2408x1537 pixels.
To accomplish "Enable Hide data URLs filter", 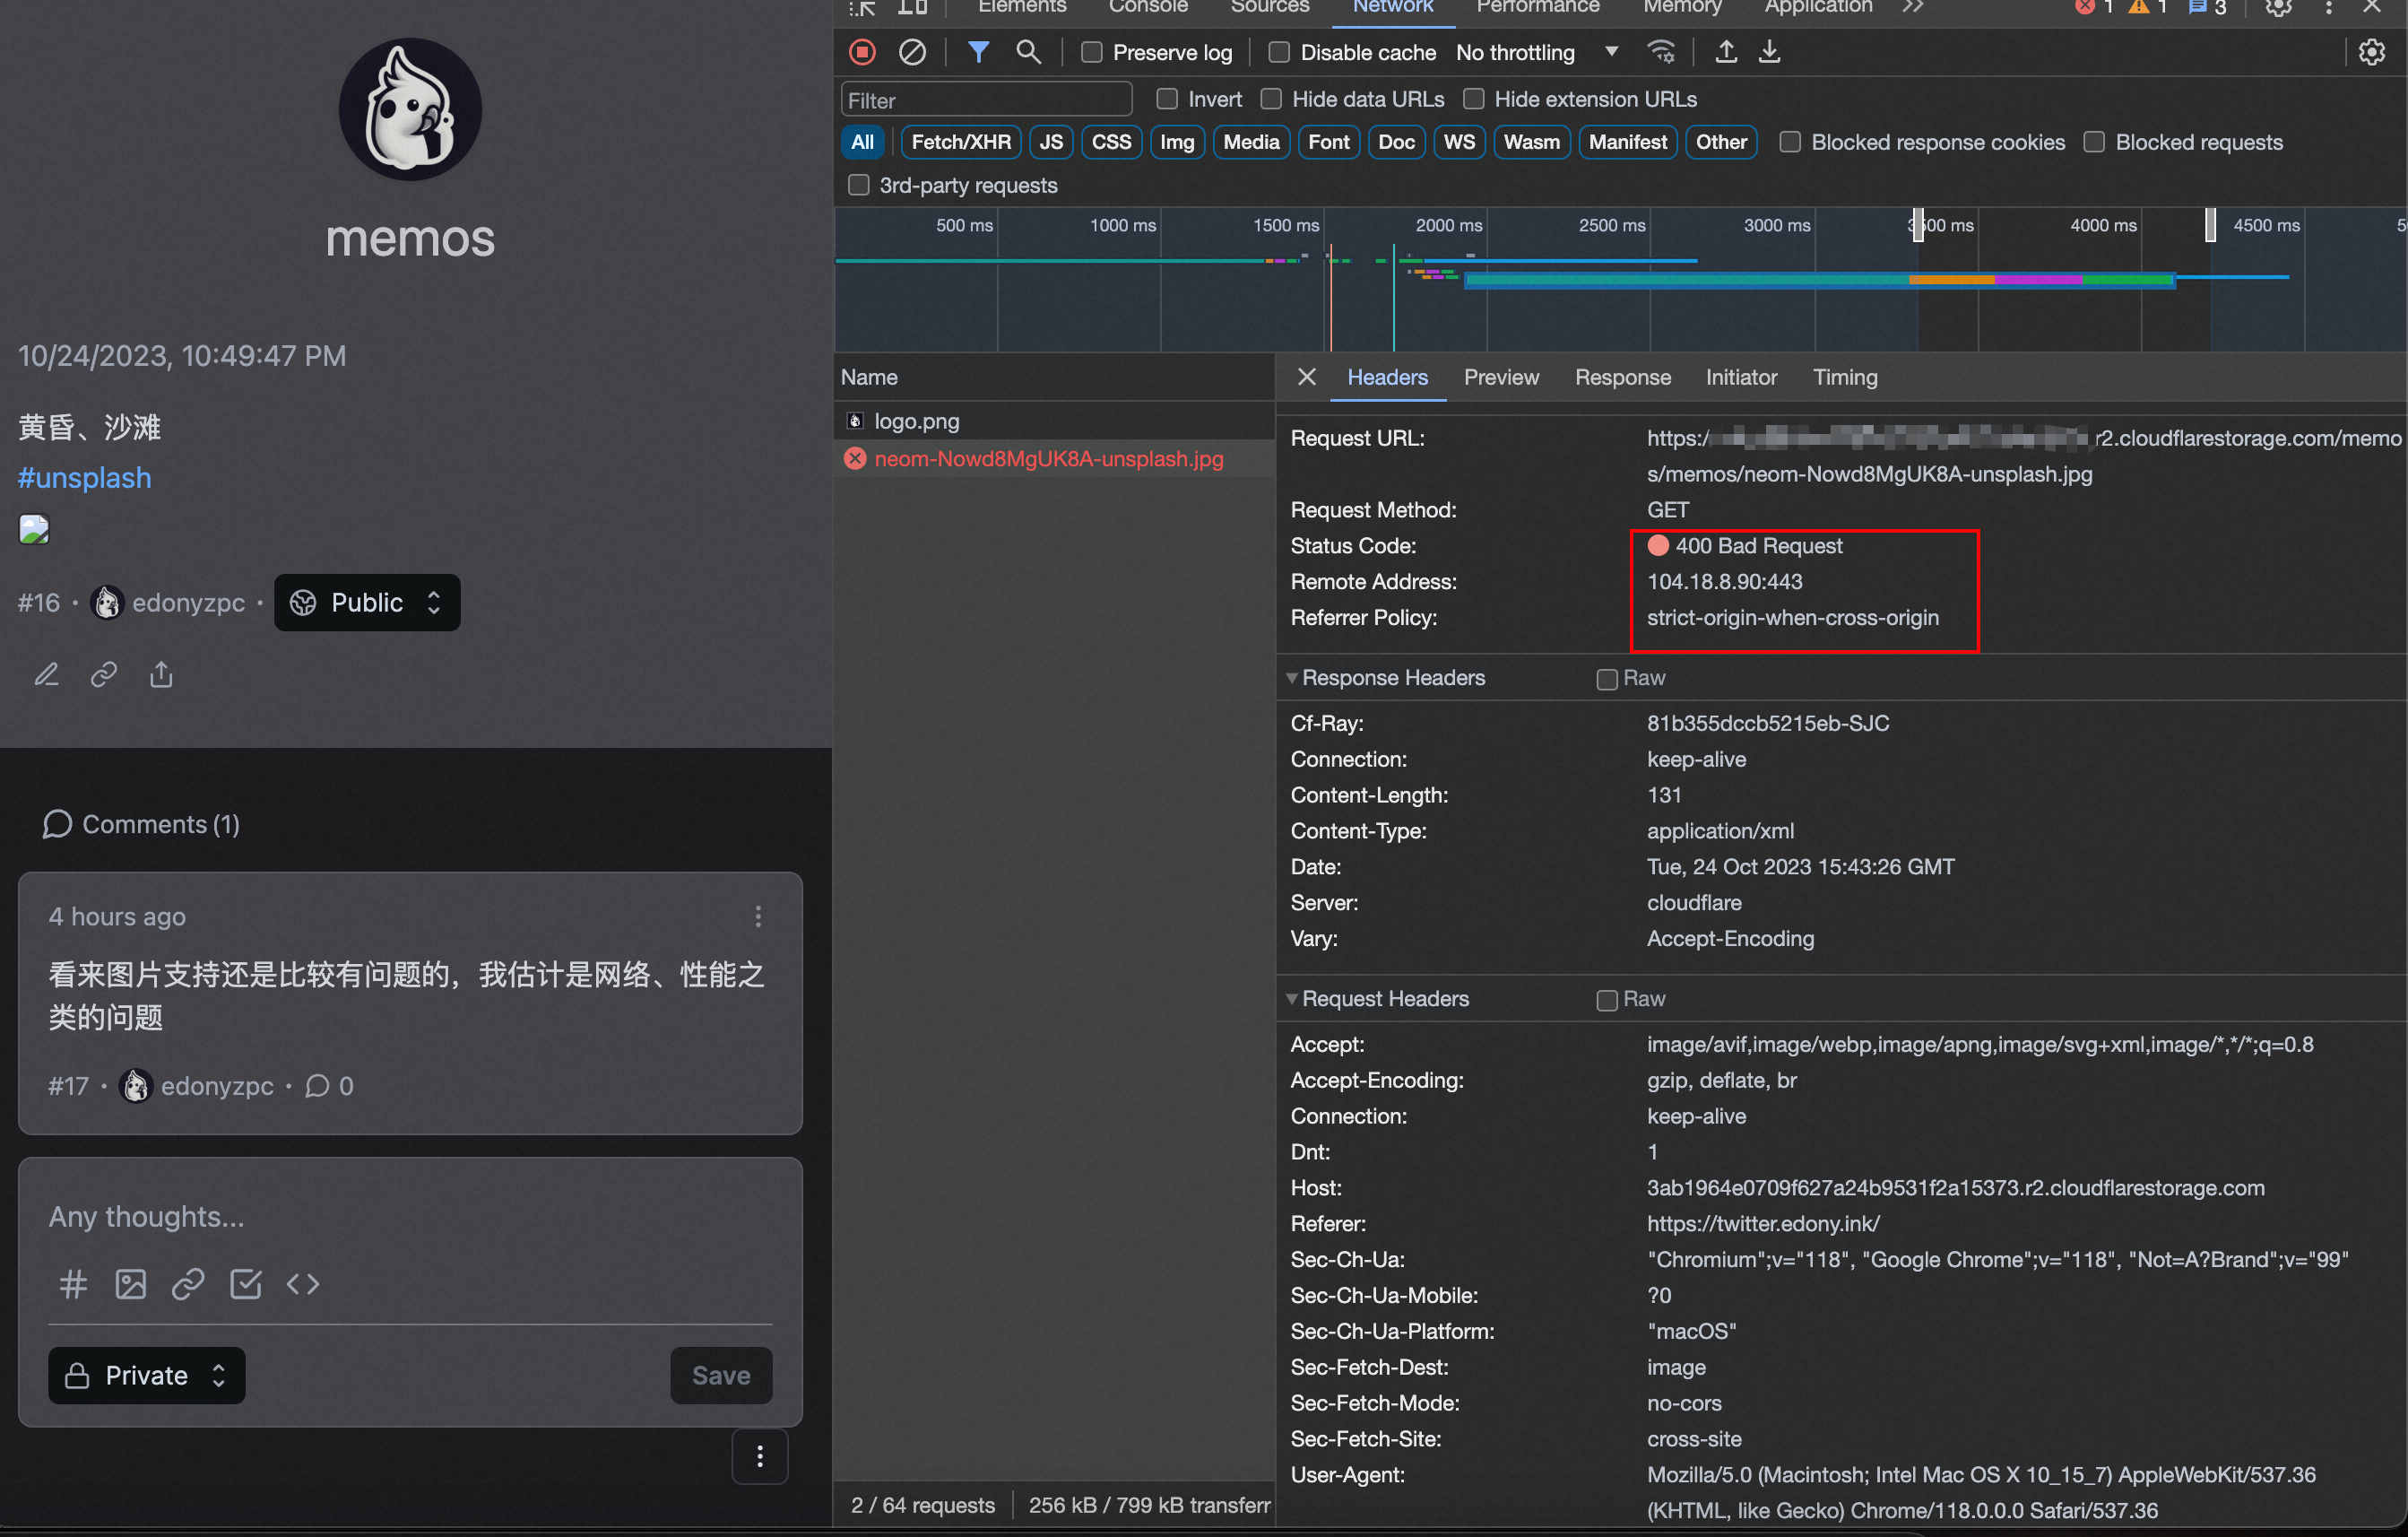I will coord(1271,99).
